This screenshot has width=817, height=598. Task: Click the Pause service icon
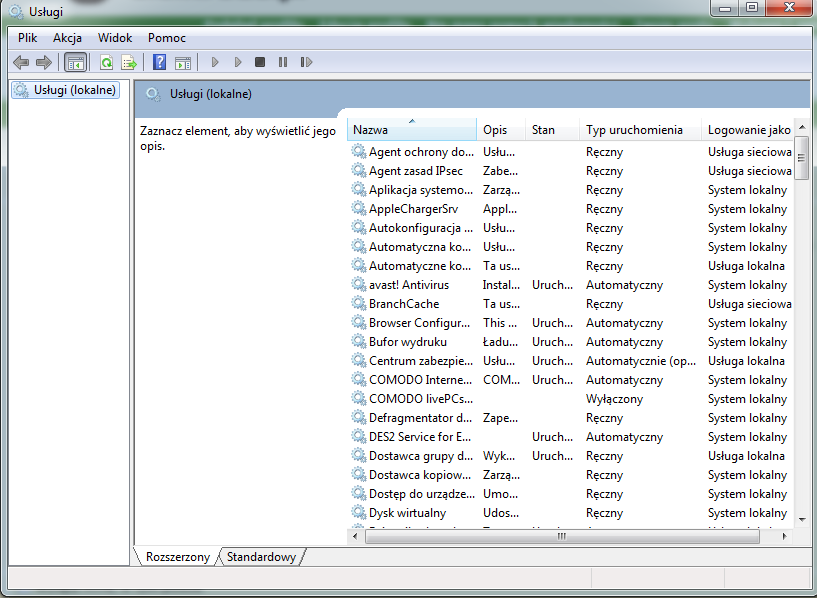point(283,63)
